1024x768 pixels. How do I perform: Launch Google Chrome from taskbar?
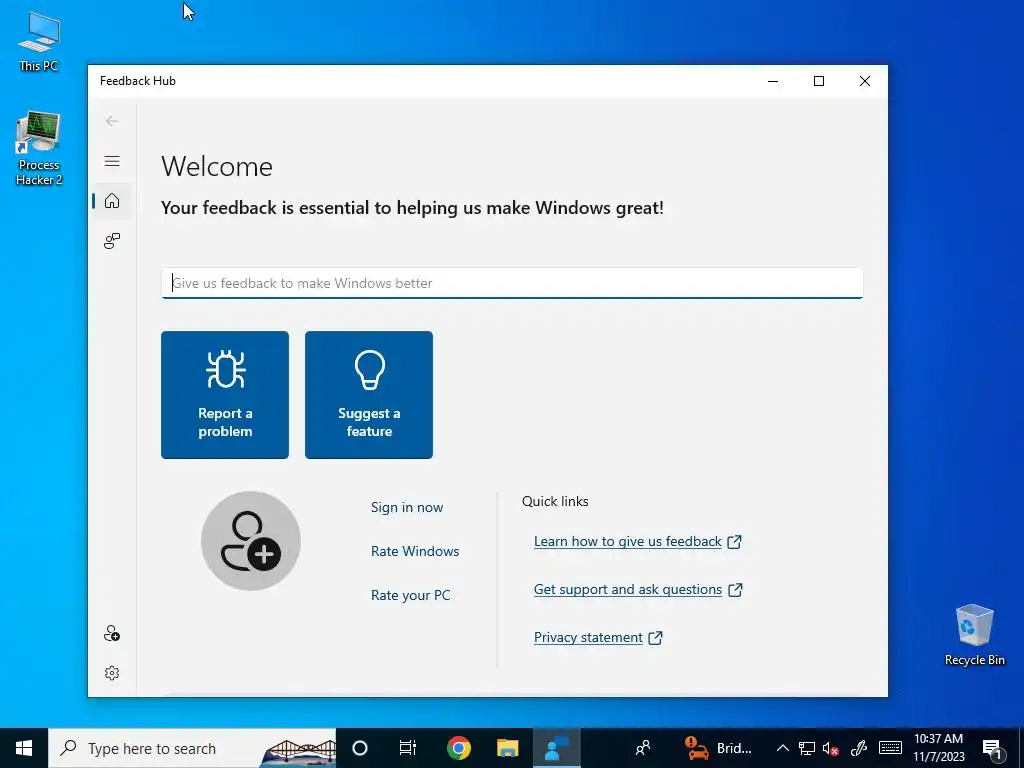click(458, 748)
